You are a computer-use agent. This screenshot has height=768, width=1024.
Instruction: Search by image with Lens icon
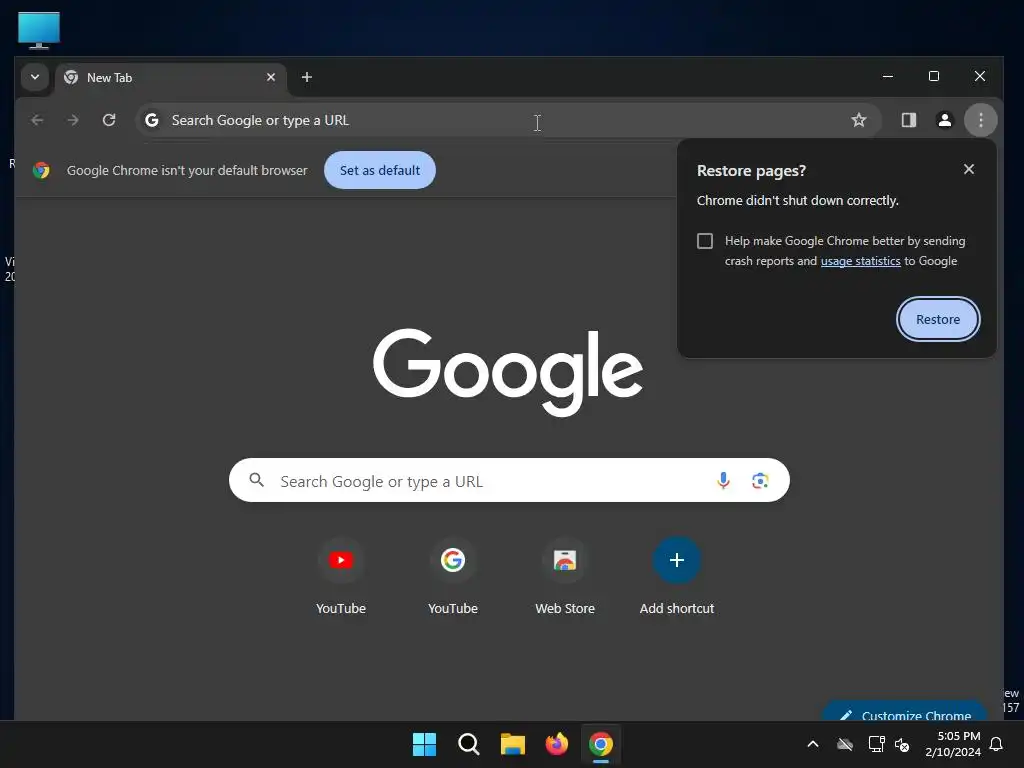click(760, 481)
